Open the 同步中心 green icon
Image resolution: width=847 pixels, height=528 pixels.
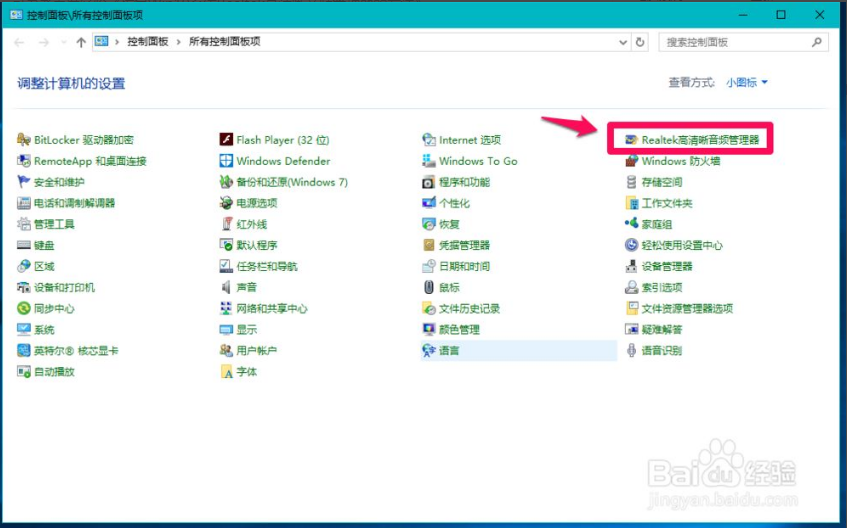(x=24, y=309)
